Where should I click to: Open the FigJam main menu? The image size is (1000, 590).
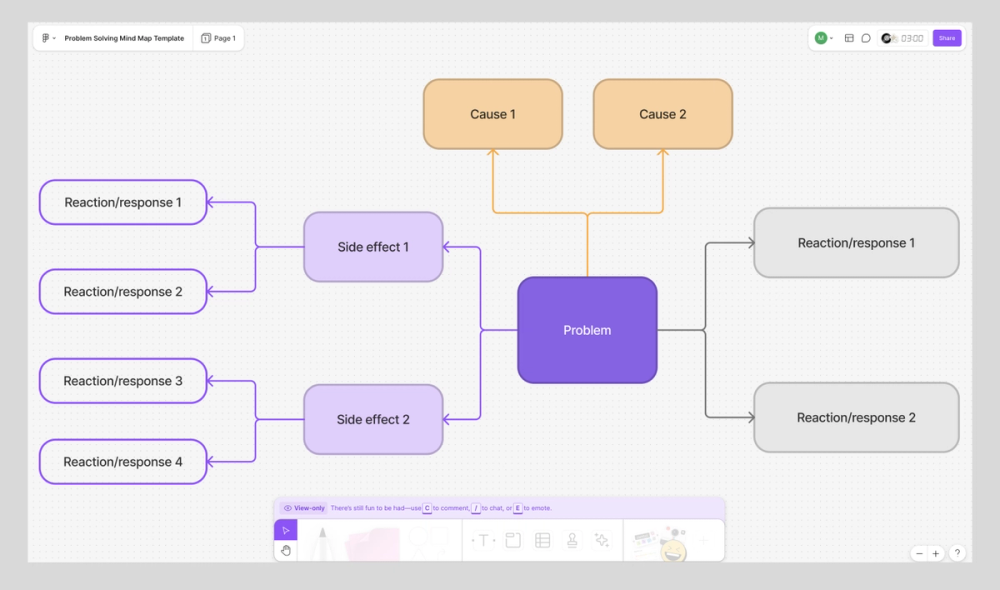[45, 37]
